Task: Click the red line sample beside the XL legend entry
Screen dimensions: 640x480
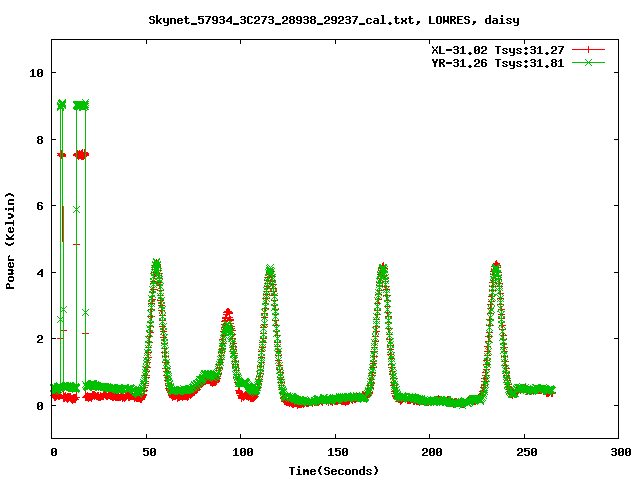Action: [x=588, y=50]
